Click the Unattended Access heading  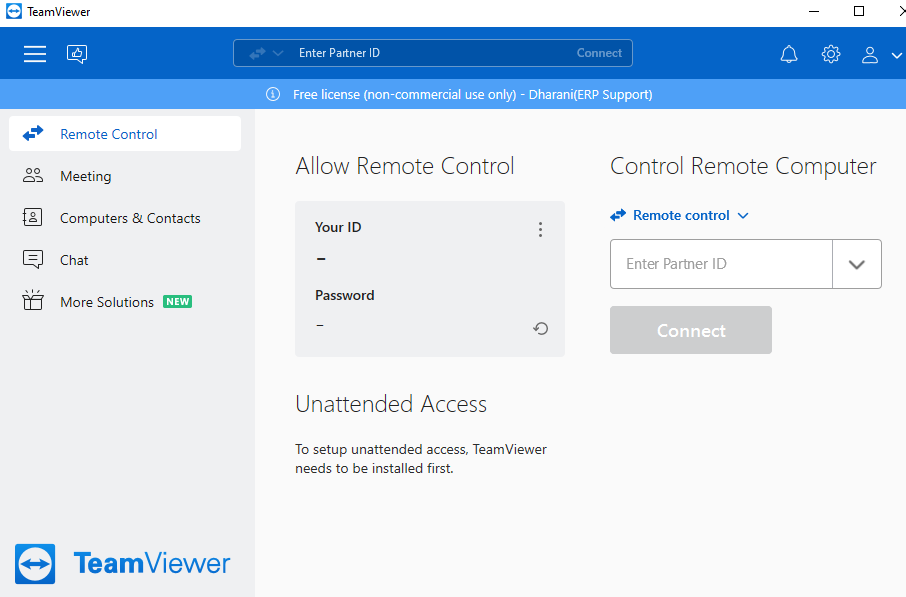pos(391,404)
